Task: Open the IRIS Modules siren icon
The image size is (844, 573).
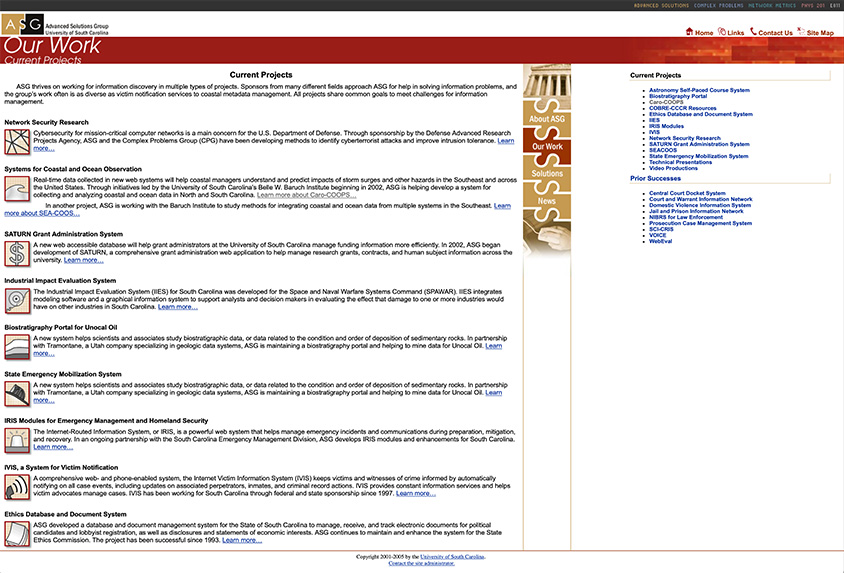Action: 17,441
